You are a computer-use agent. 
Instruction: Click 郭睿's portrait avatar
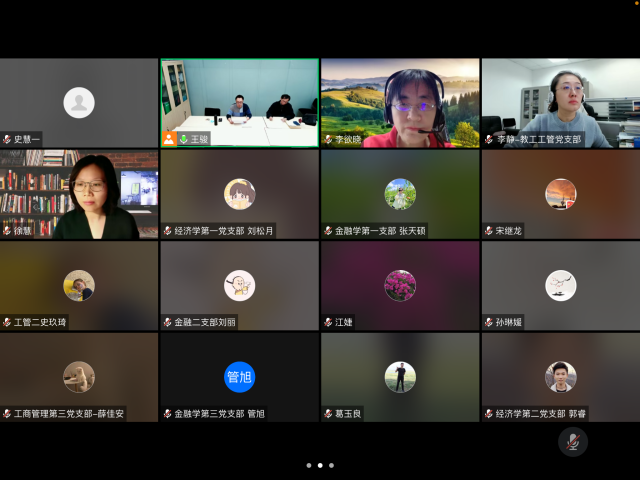click(x=560, y=377)
